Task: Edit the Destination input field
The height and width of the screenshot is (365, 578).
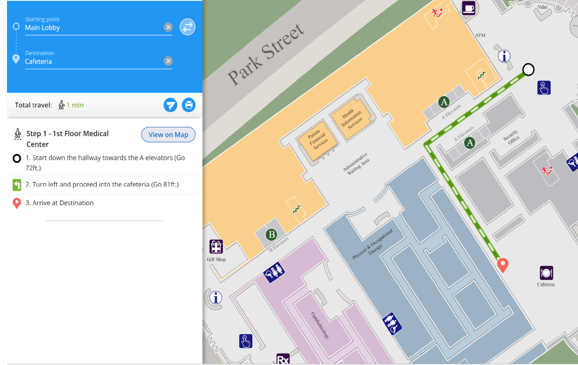Action: (94, 62)
